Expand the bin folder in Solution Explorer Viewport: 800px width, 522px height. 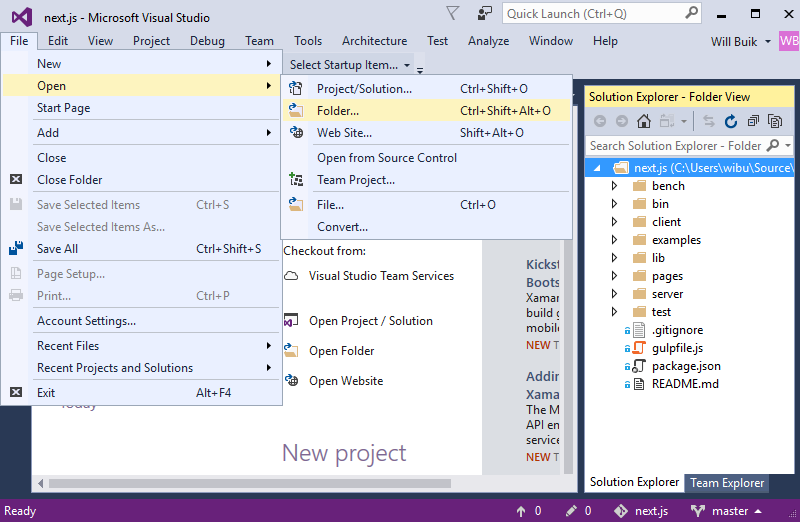(614, 204)
